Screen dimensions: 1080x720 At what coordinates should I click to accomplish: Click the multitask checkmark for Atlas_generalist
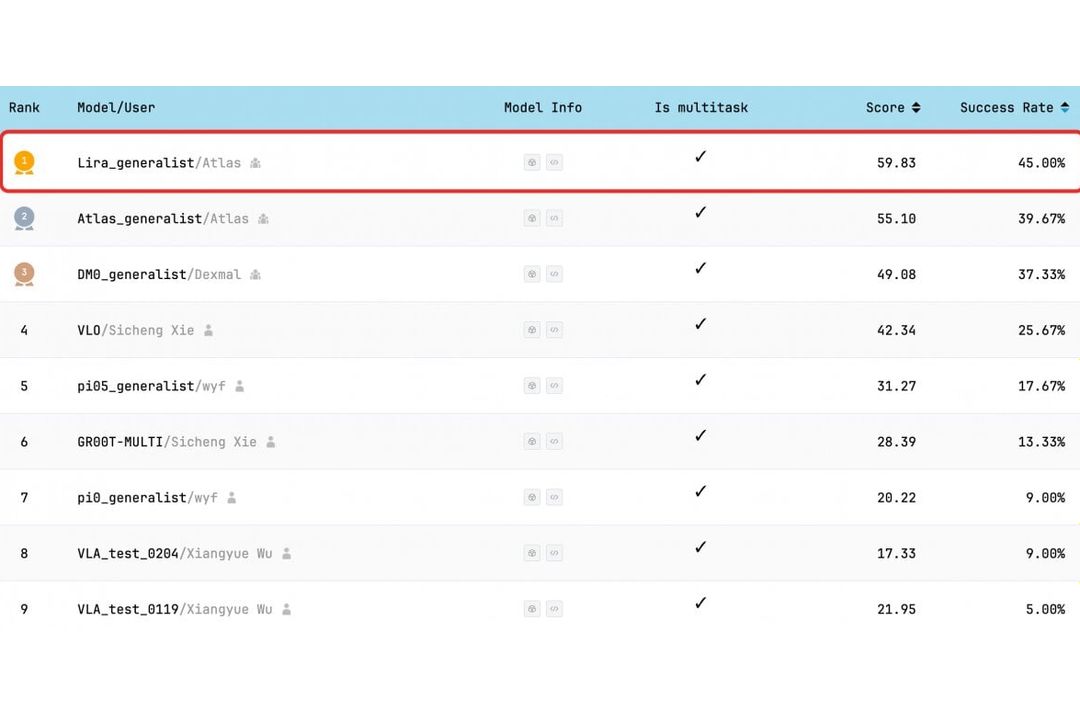tap(700, 212)
